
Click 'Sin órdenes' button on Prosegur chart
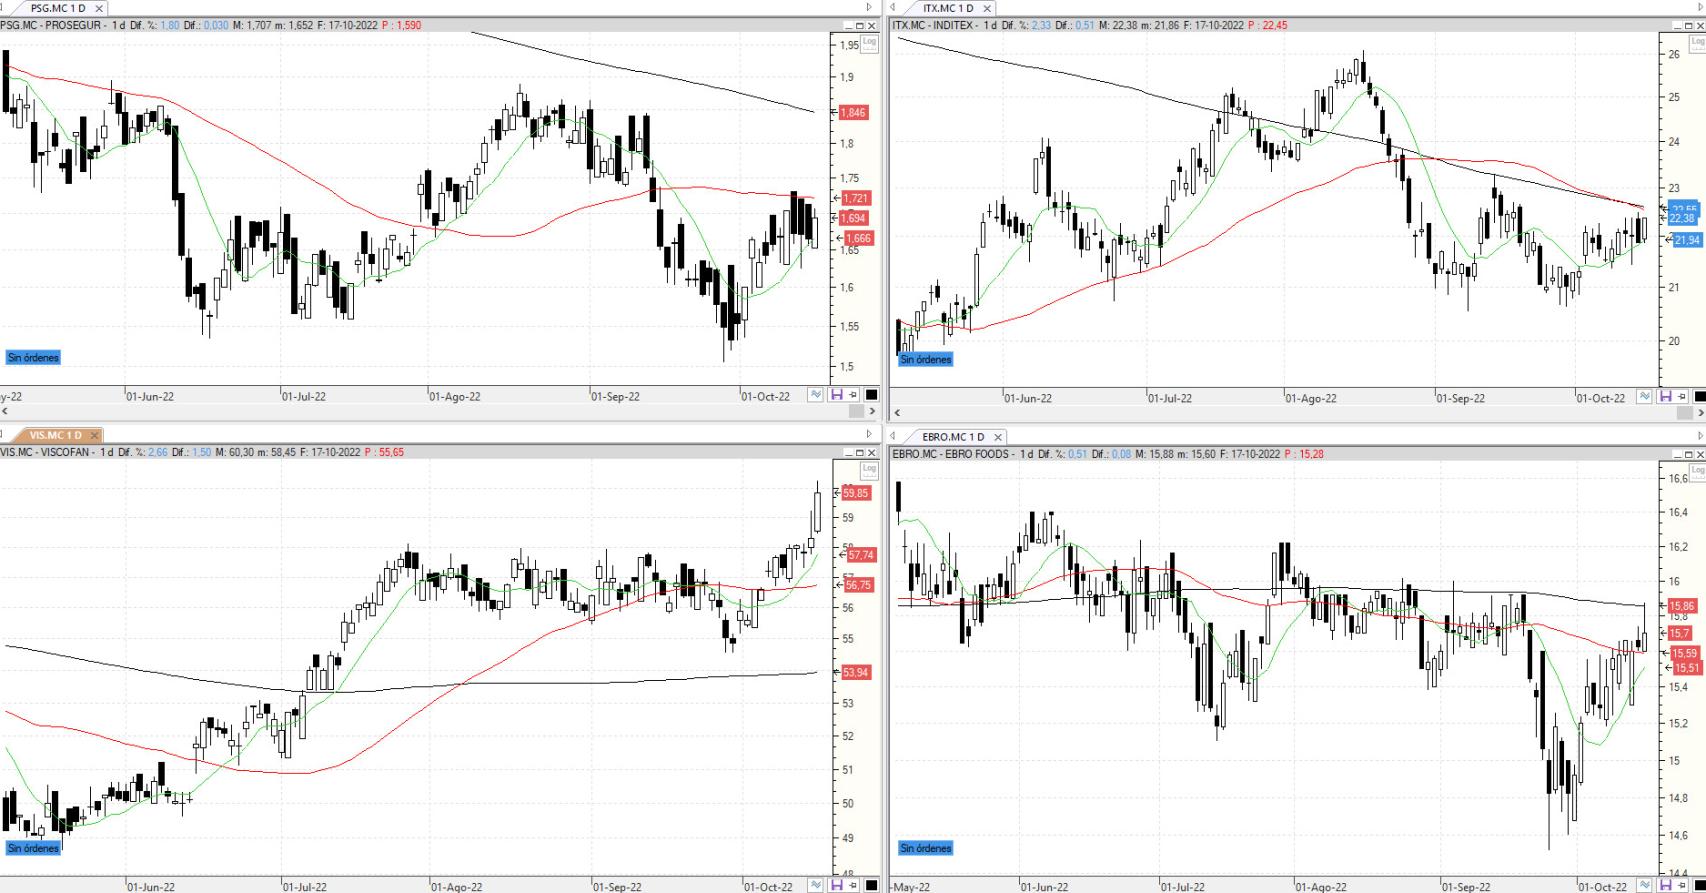tap(33, 357)
